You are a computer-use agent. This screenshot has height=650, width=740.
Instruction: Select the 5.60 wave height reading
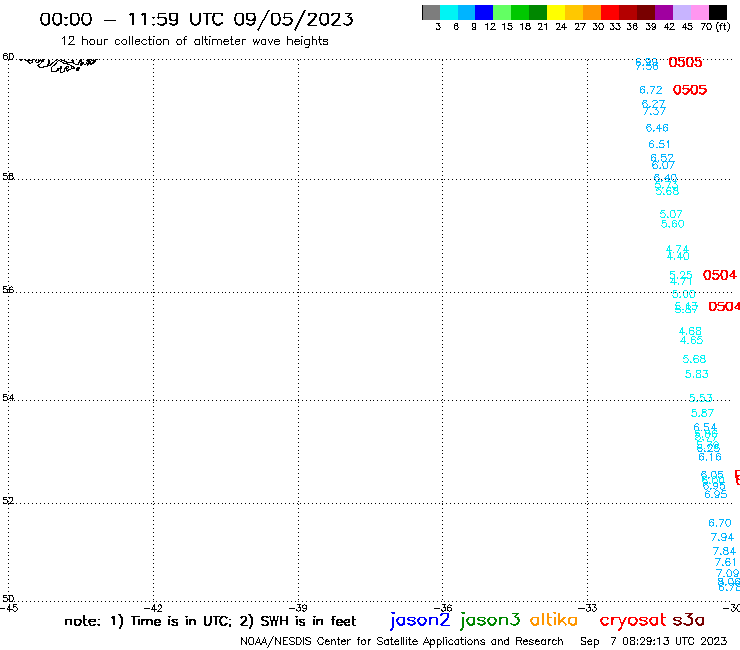[x=673, y=224]
